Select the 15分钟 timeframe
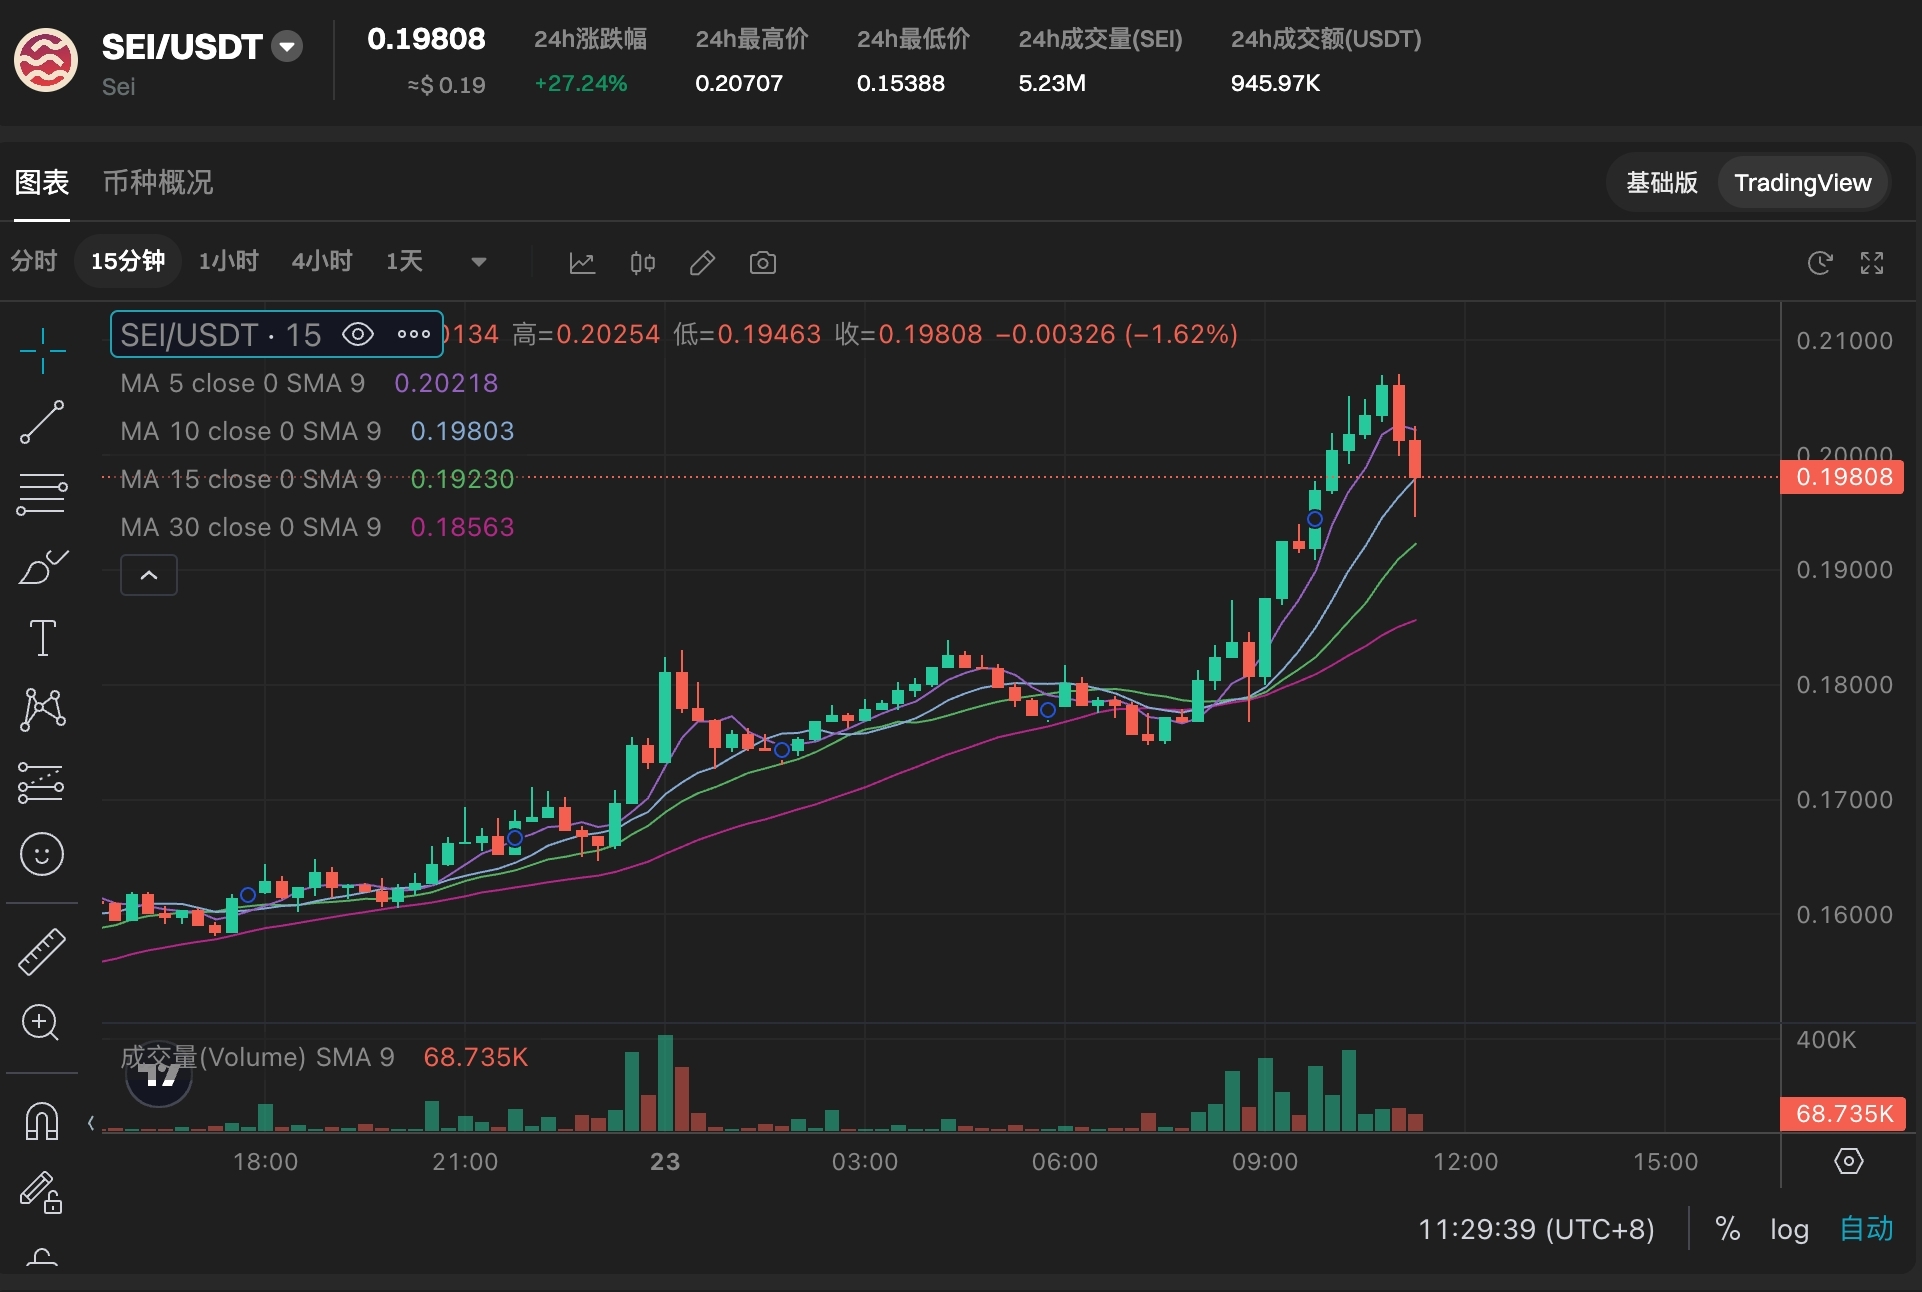Image resolution: width=1922 pixels, height=1292 pixels. [x=127, y=261]
